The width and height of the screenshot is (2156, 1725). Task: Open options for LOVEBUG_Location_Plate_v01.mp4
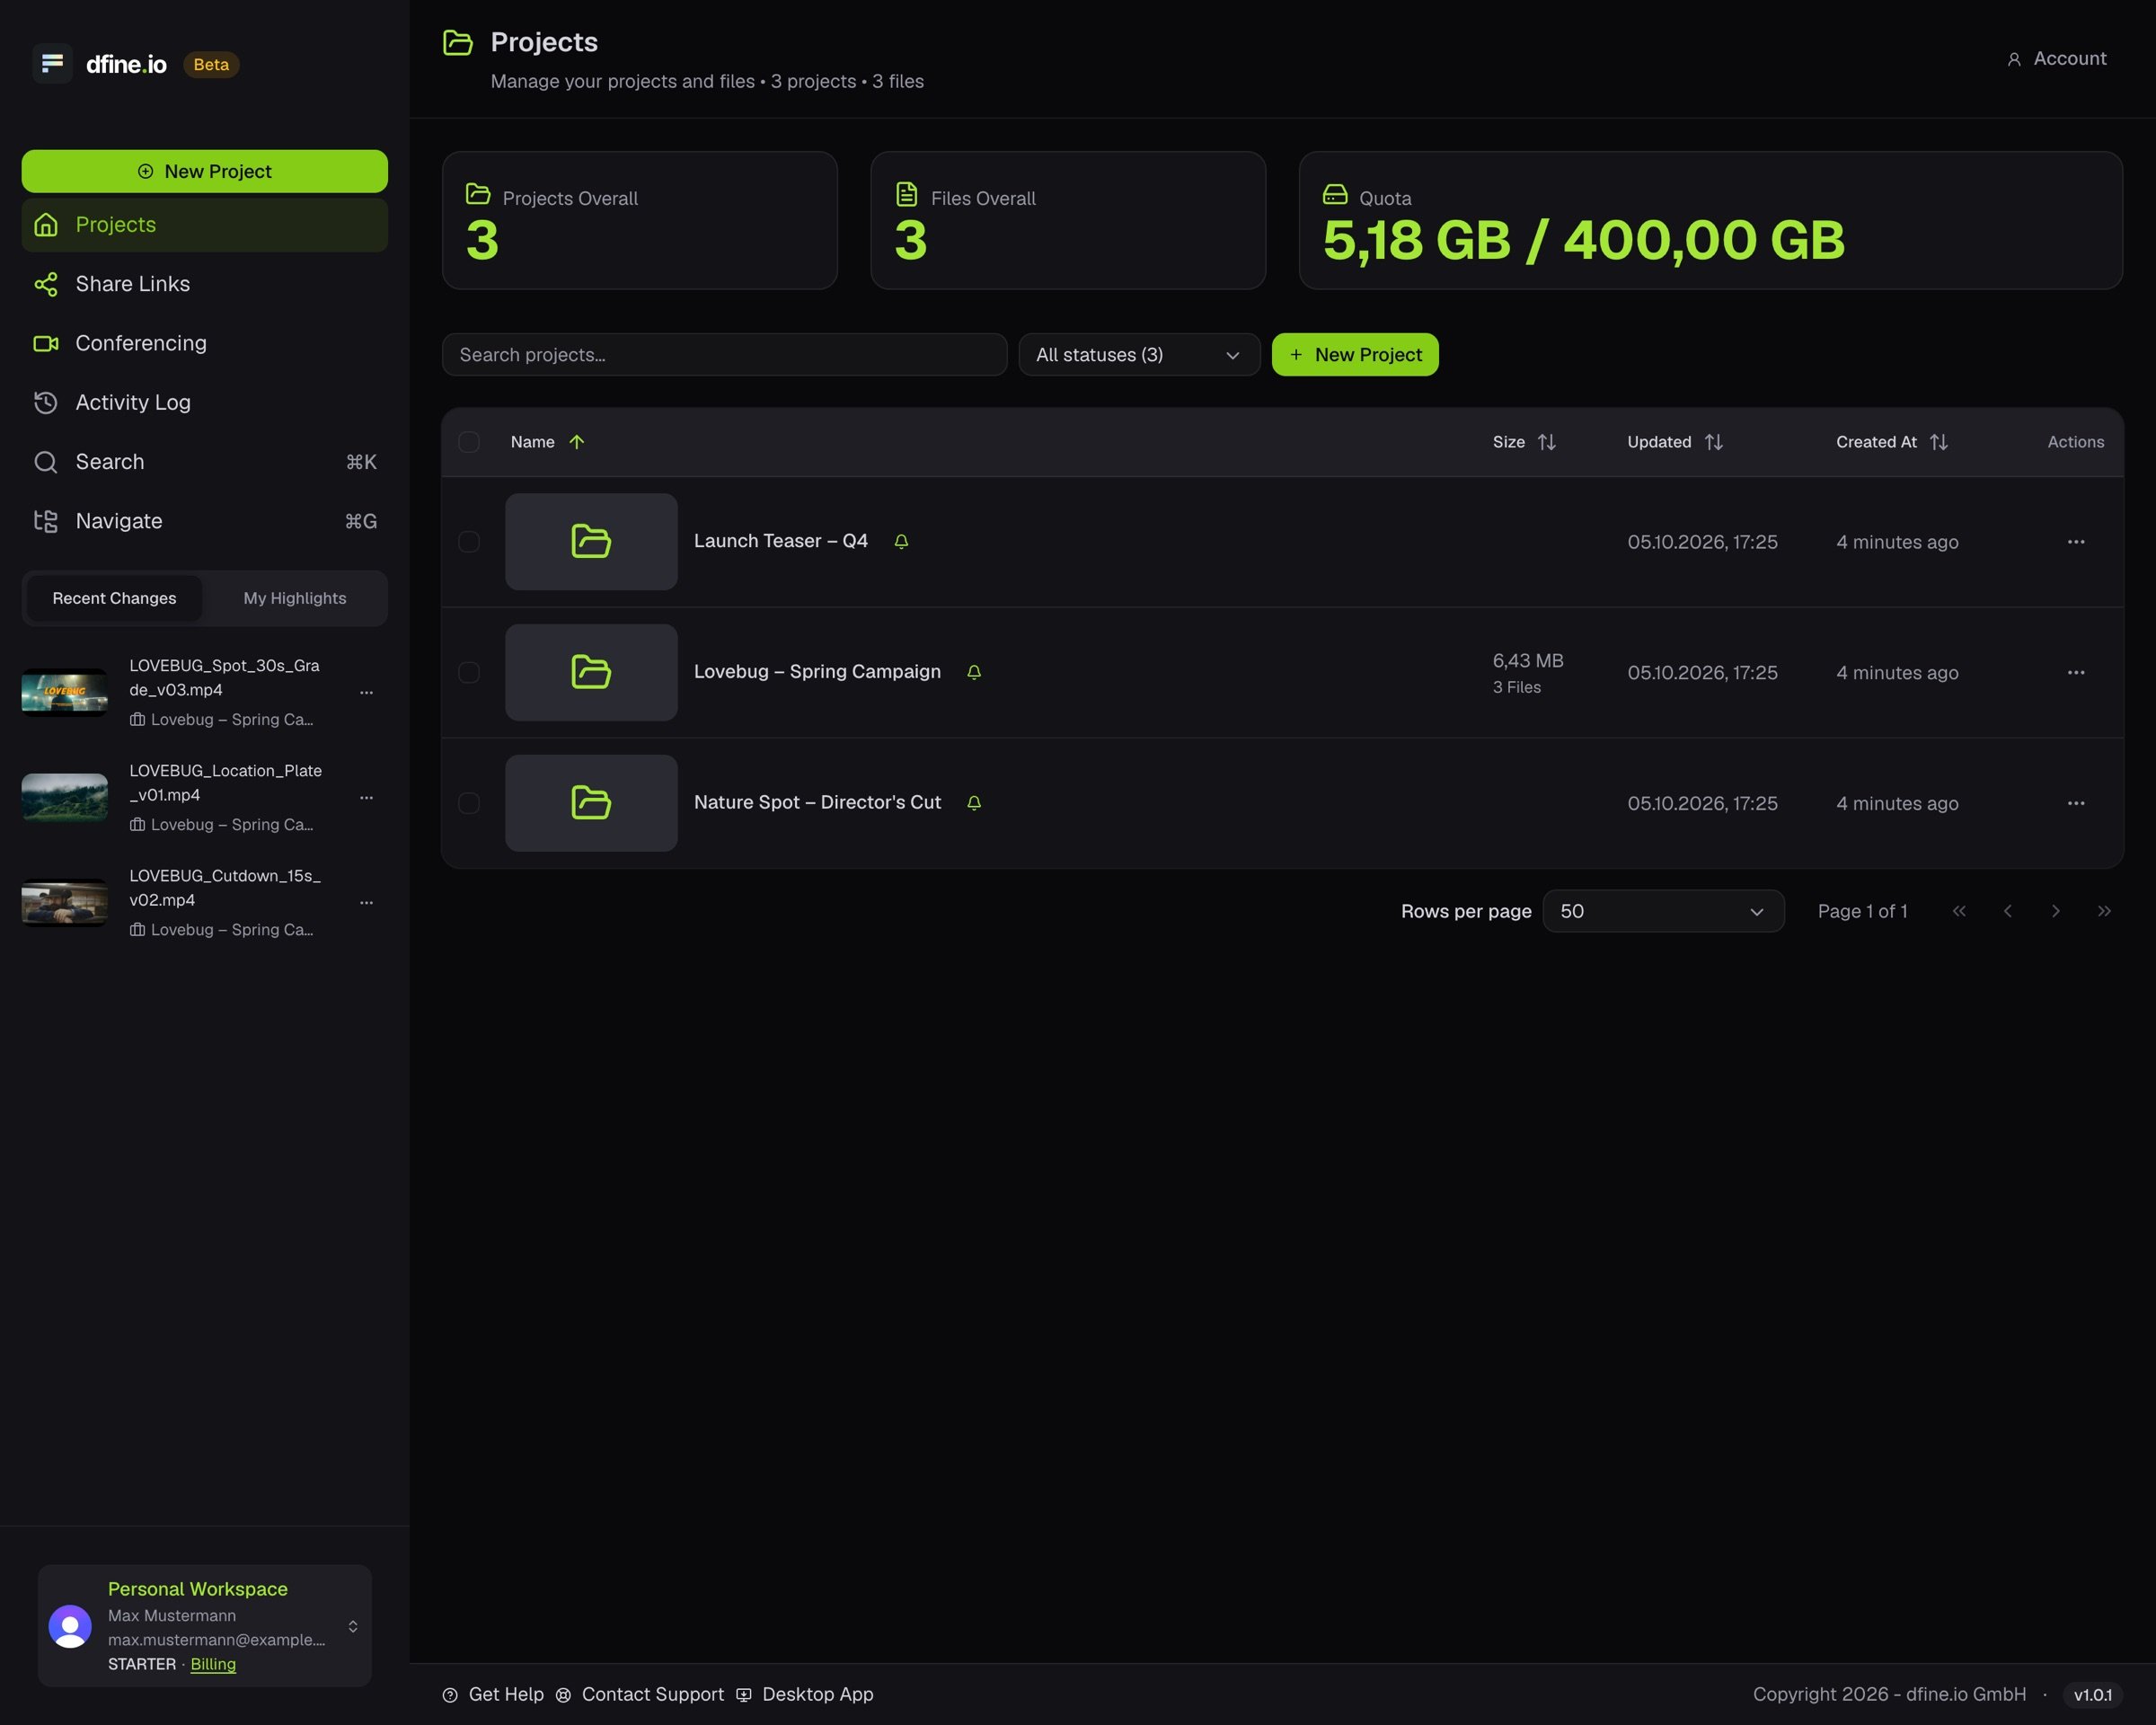(x=366, y=798)
